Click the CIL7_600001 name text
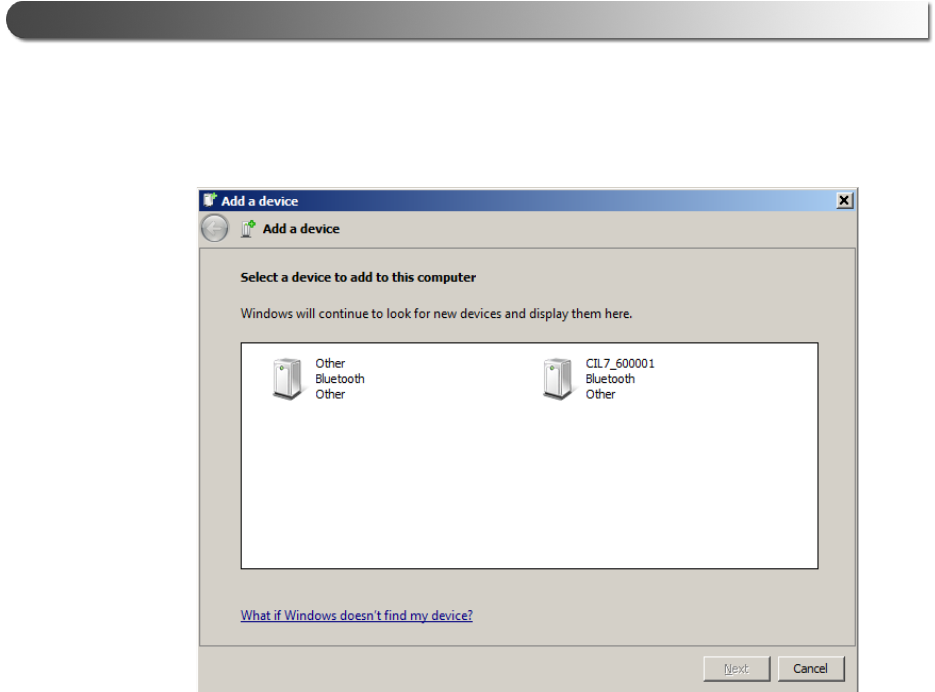935x692 pixels. click(620, 363)
